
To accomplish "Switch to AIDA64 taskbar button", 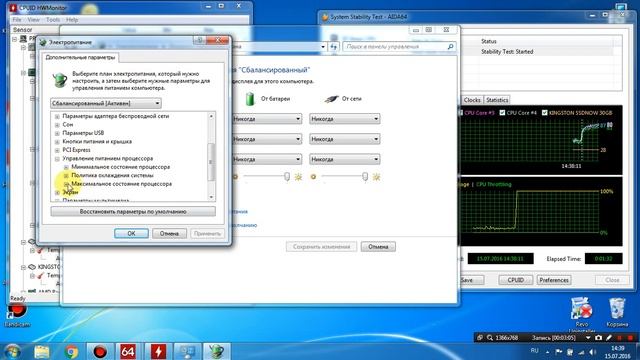I will pyautogui.click(x=128, y=351).
